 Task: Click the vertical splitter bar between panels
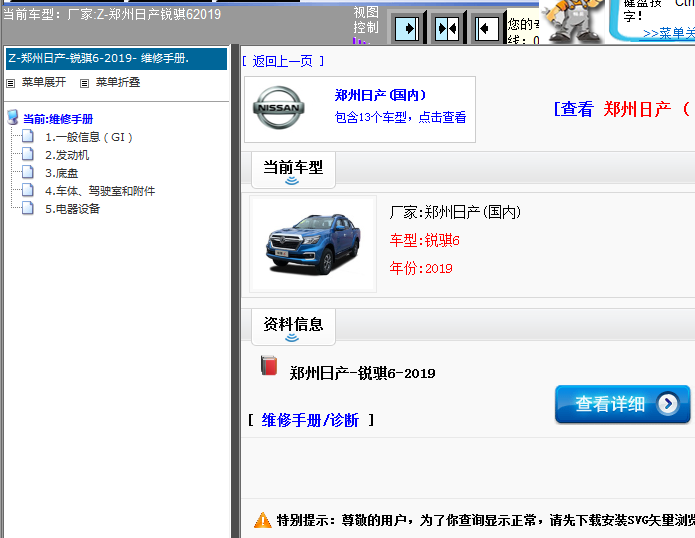(x=235, y=291)
